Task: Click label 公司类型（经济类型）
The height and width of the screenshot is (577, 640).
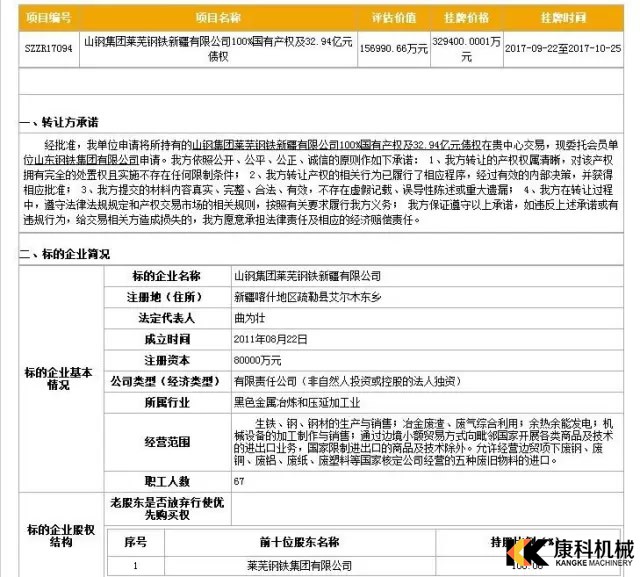Action: pyautogui.click(x=167, y=382)
